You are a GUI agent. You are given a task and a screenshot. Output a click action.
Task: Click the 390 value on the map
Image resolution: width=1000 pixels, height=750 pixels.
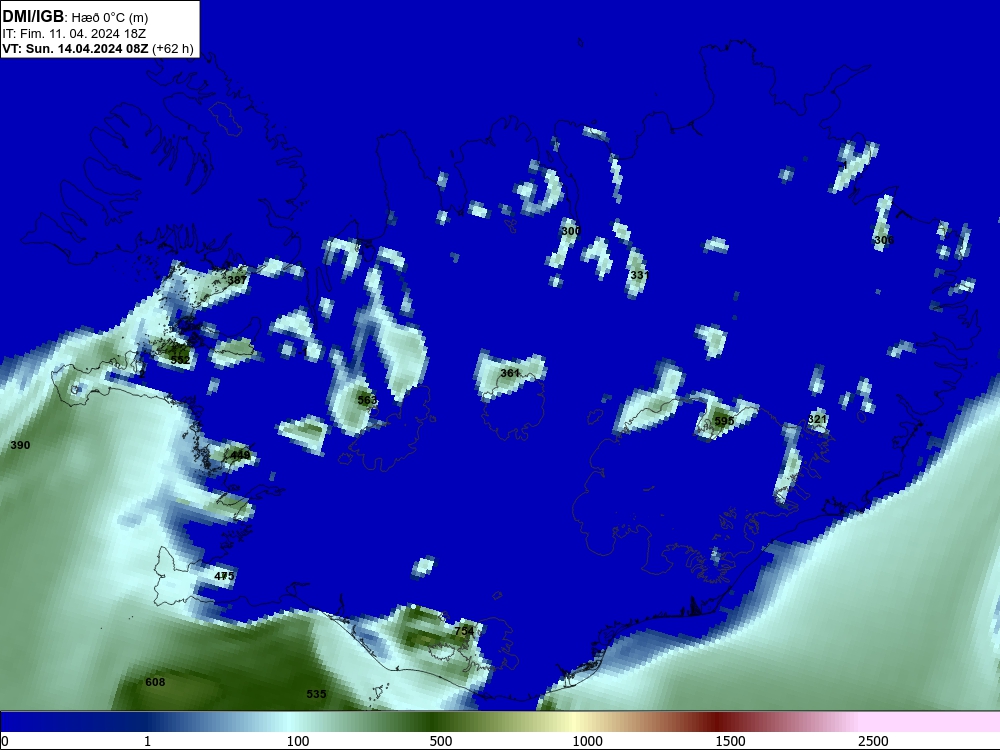pos(20,445)
